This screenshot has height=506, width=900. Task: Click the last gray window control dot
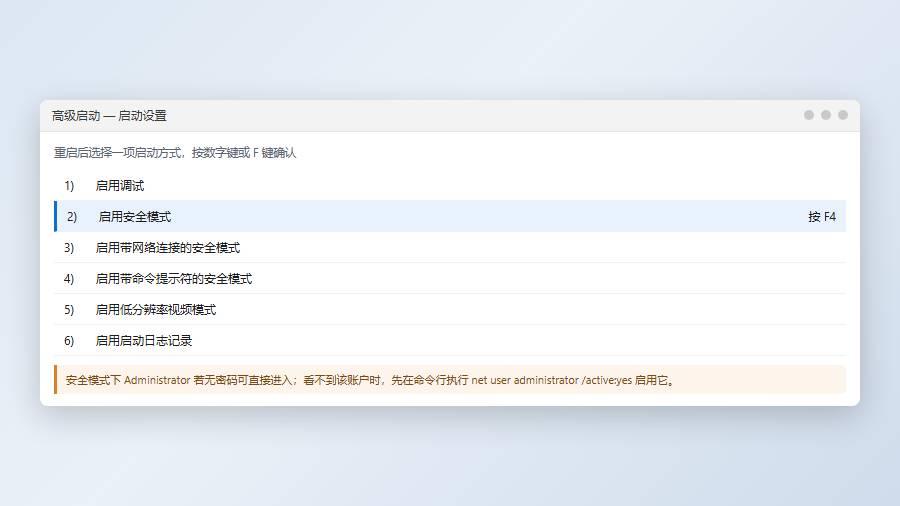843,115
